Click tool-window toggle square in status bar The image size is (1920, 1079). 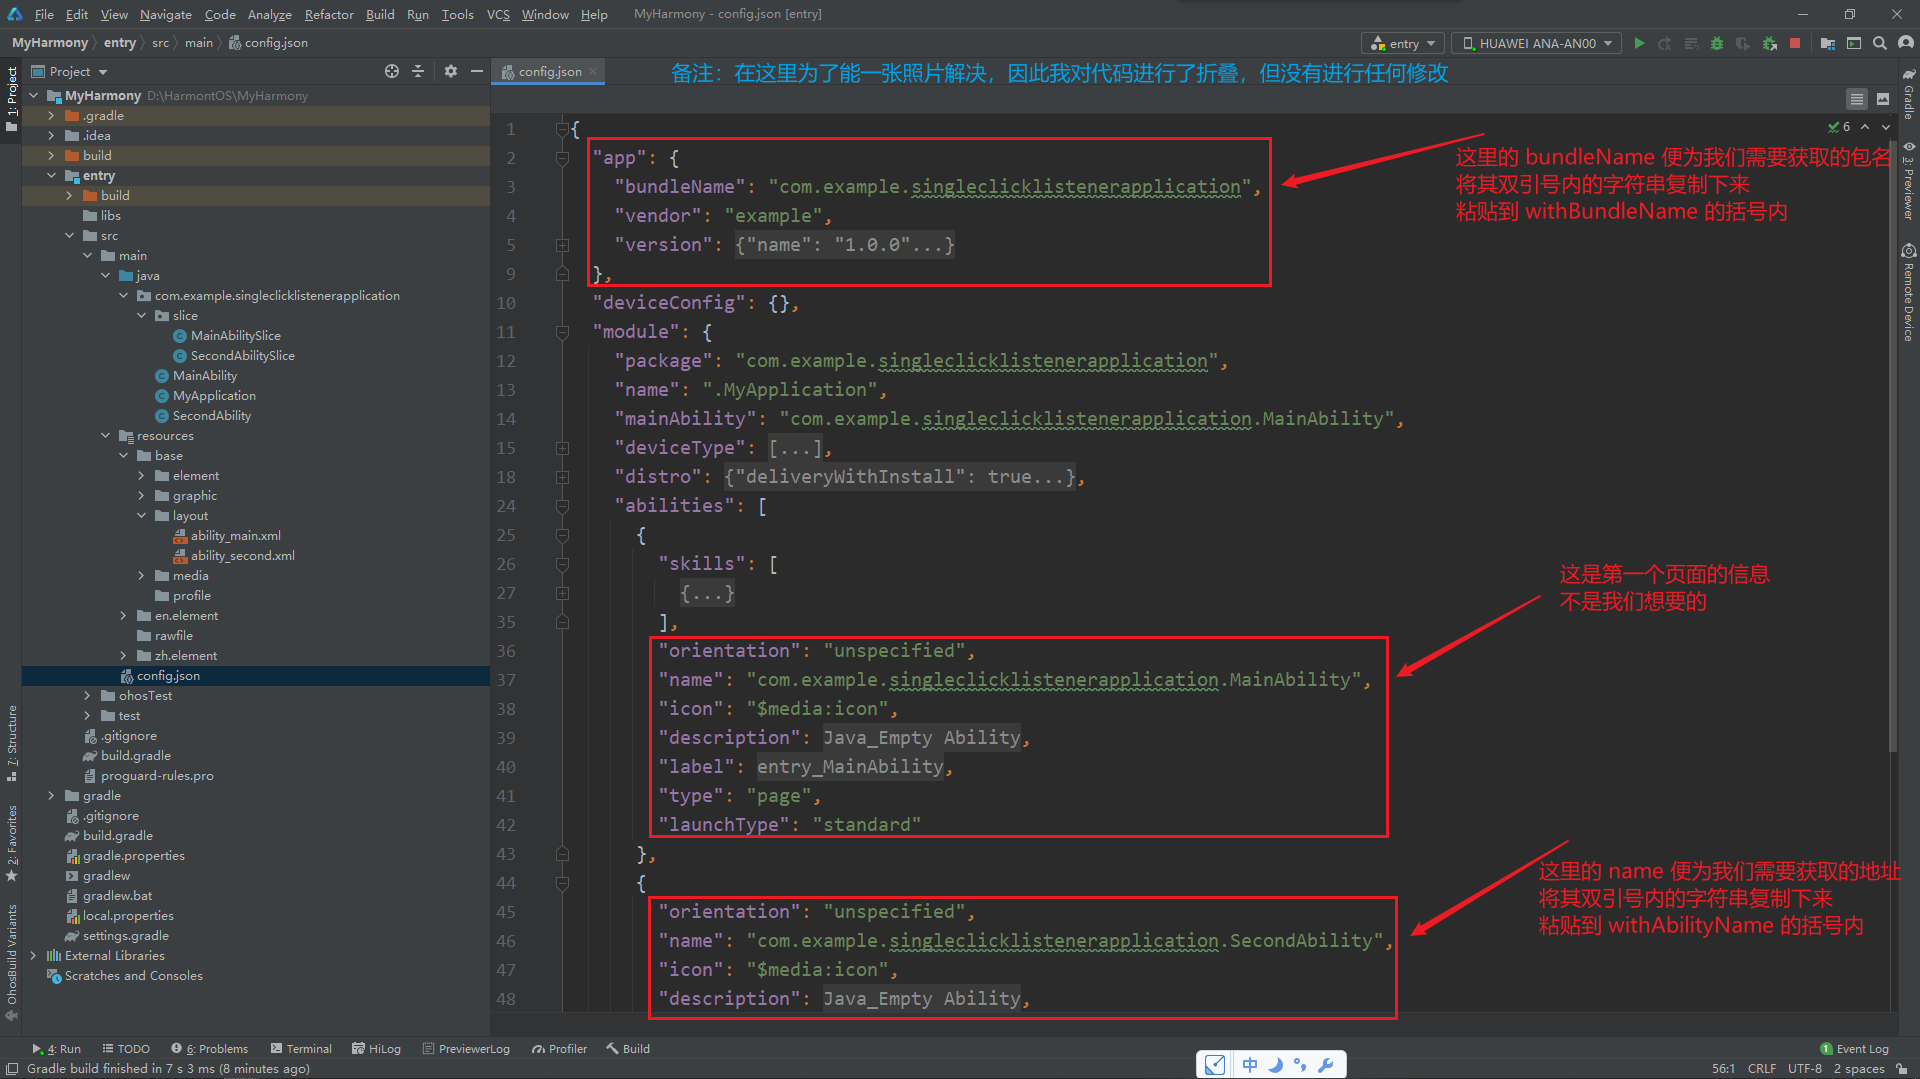(x=12, y=1069)
